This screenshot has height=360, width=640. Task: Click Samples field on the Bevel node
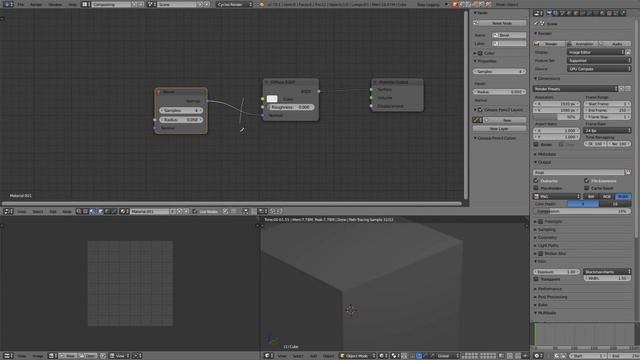coord(181,110)
